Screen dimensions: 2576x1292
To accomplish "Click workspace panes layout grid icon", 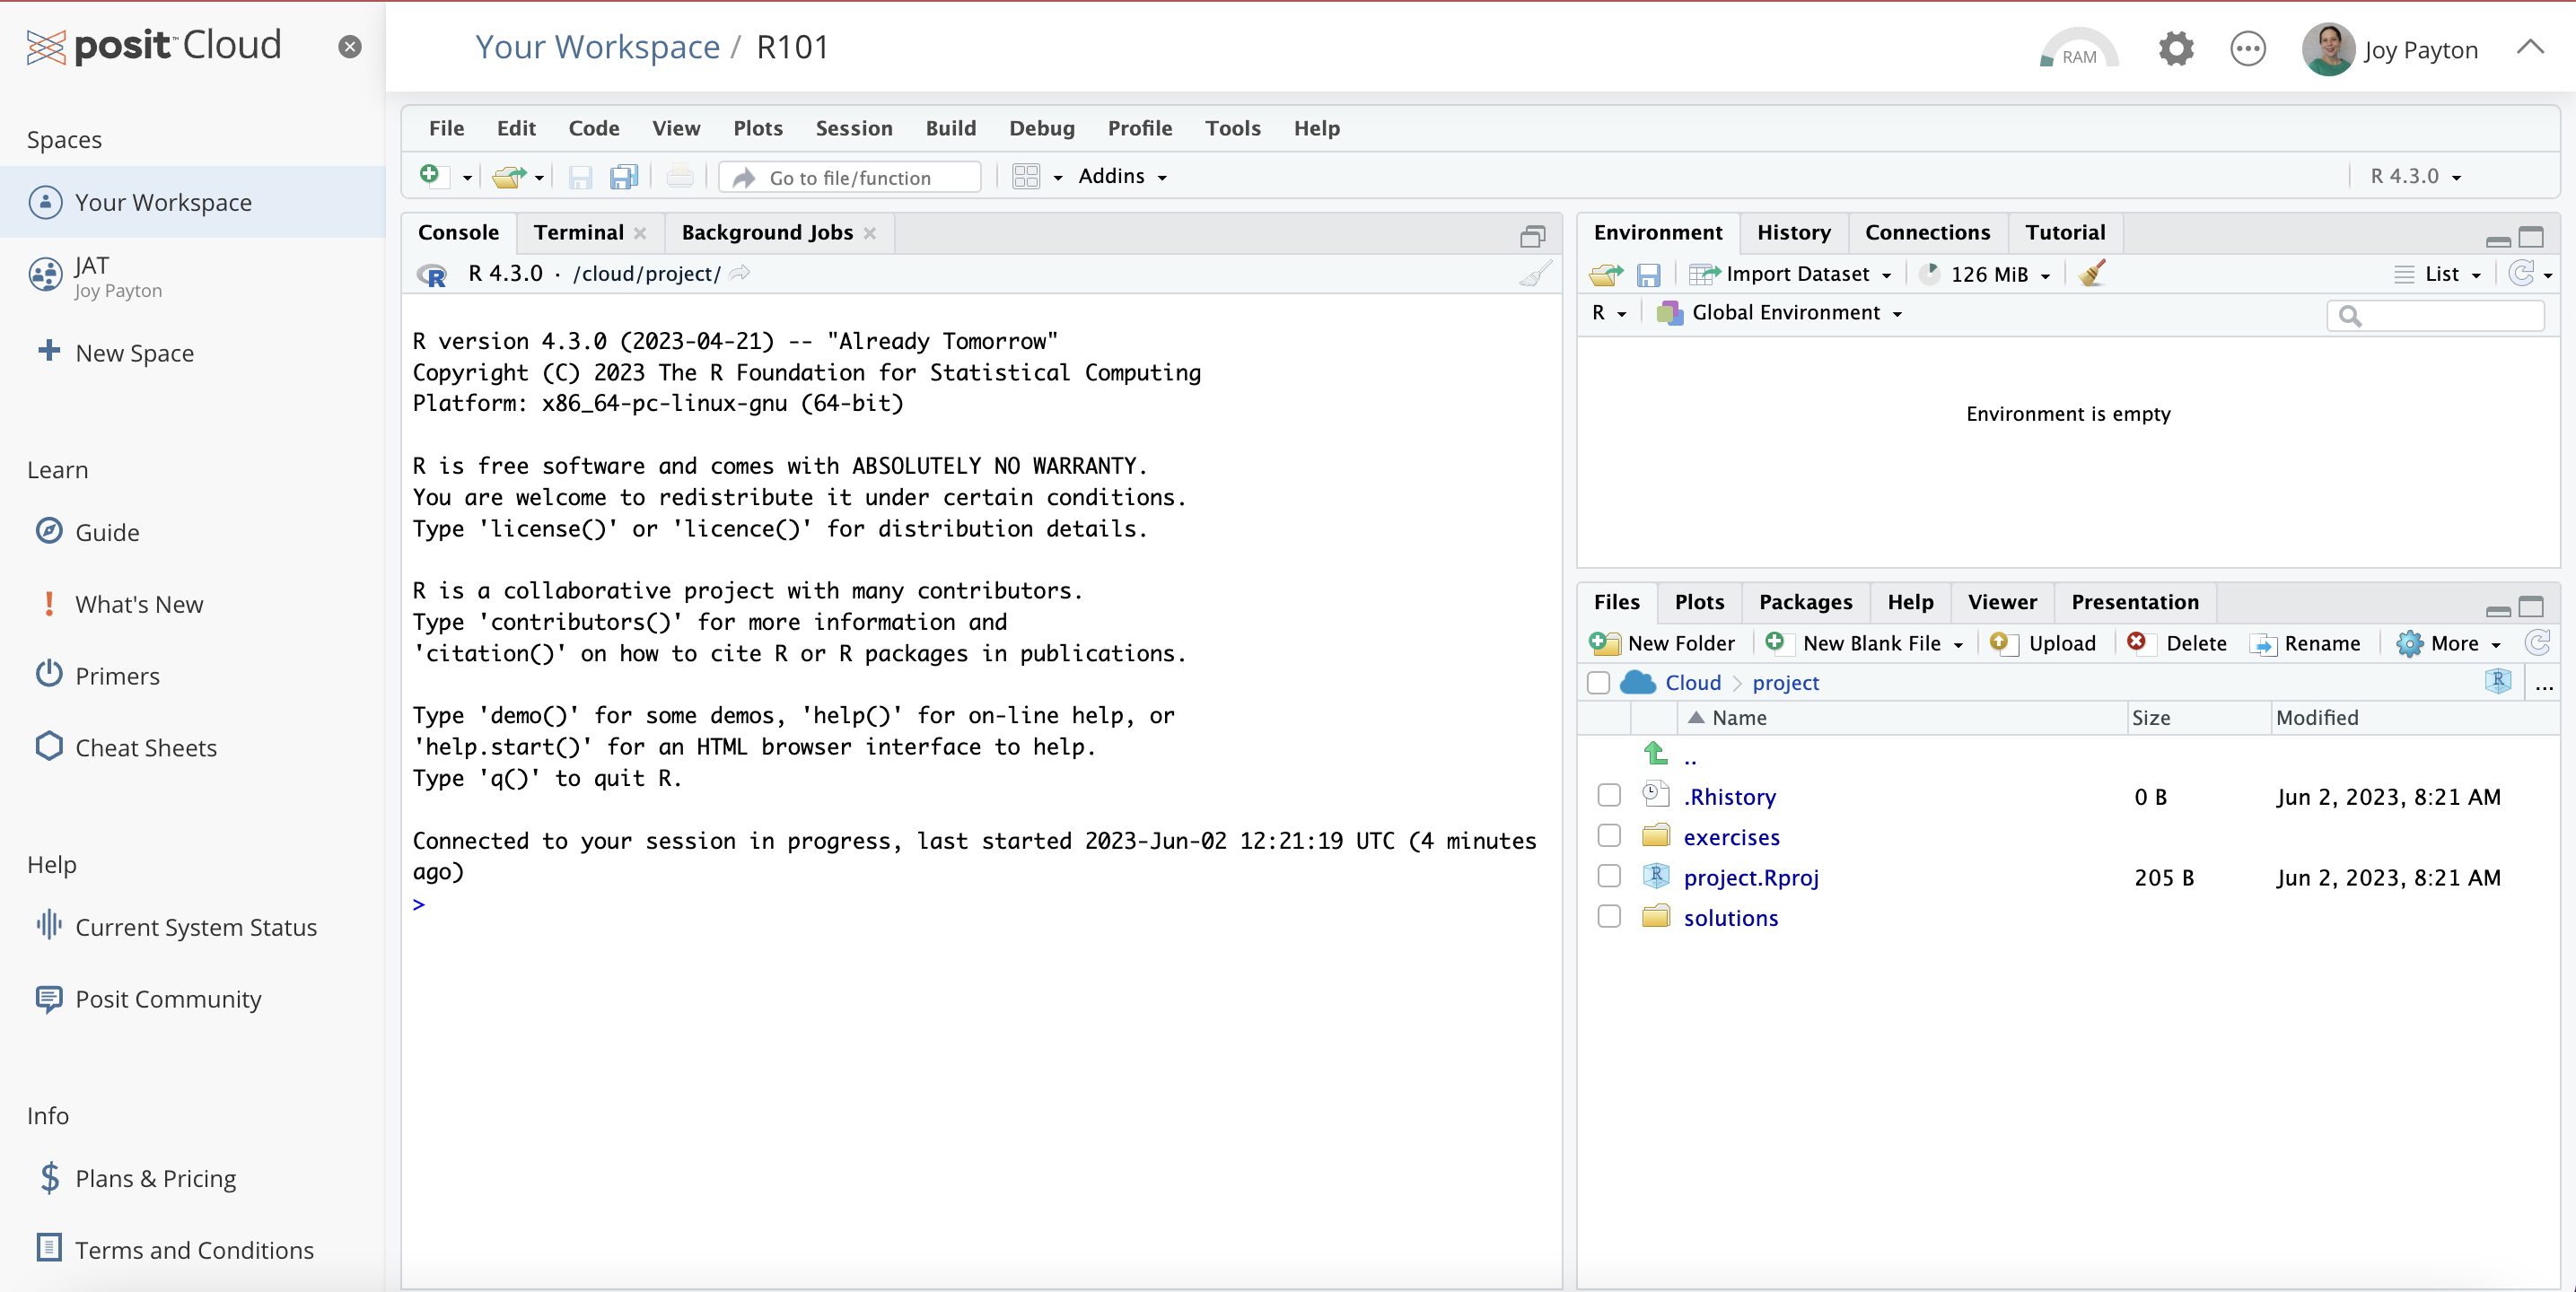I will point(1026,177).
